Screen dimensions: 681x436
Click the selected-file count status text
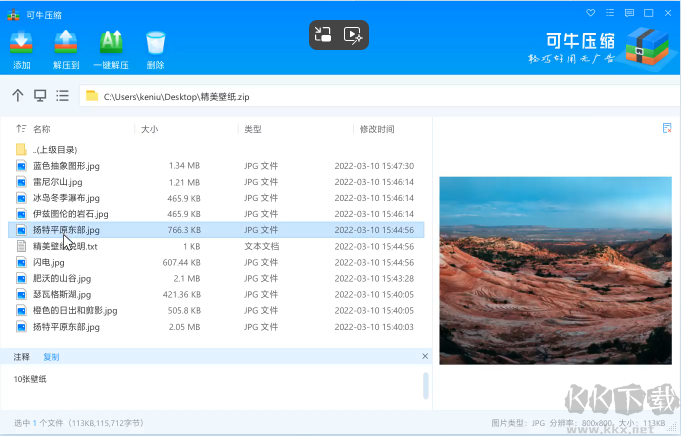(79, 423)
